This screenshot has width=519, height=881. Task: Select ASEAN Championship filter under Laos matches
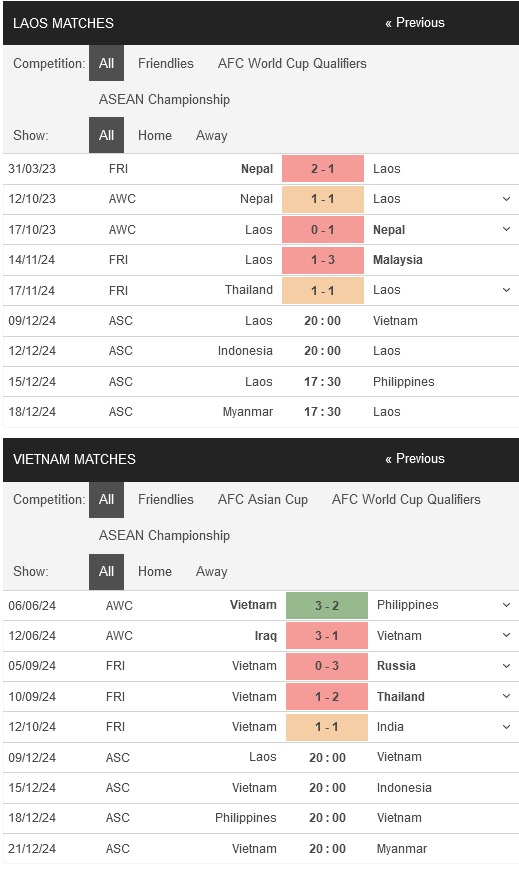pyautogui.click(x=164, y=99)
